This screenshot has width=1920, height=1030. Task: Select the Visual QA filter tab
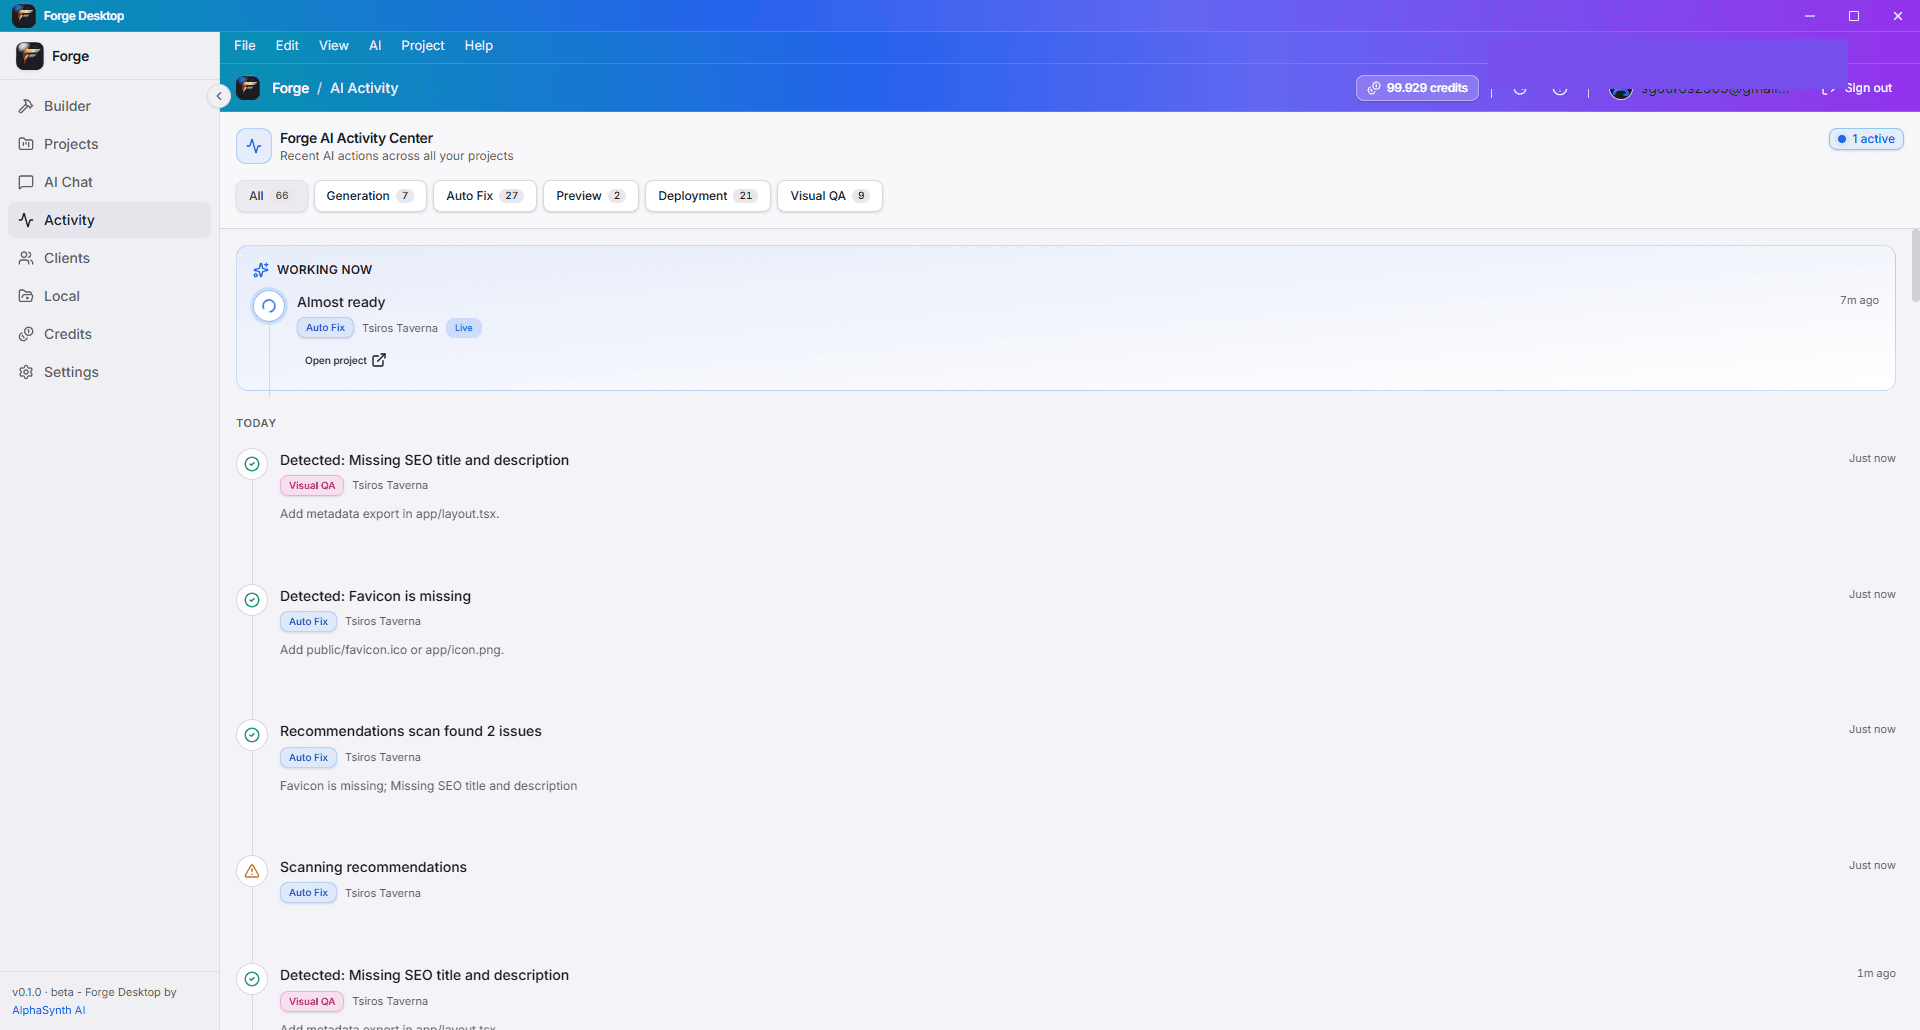click(x=830, y=196)
